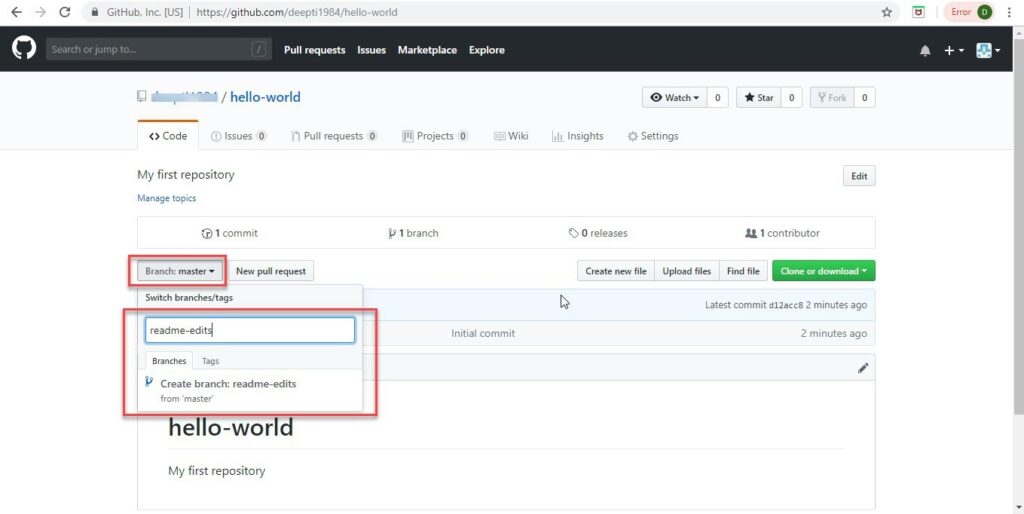Image resolution: width=1024 pixels, height=514 pixels.
Task: Click the branch name input with readme-edits
Action: 250,330
